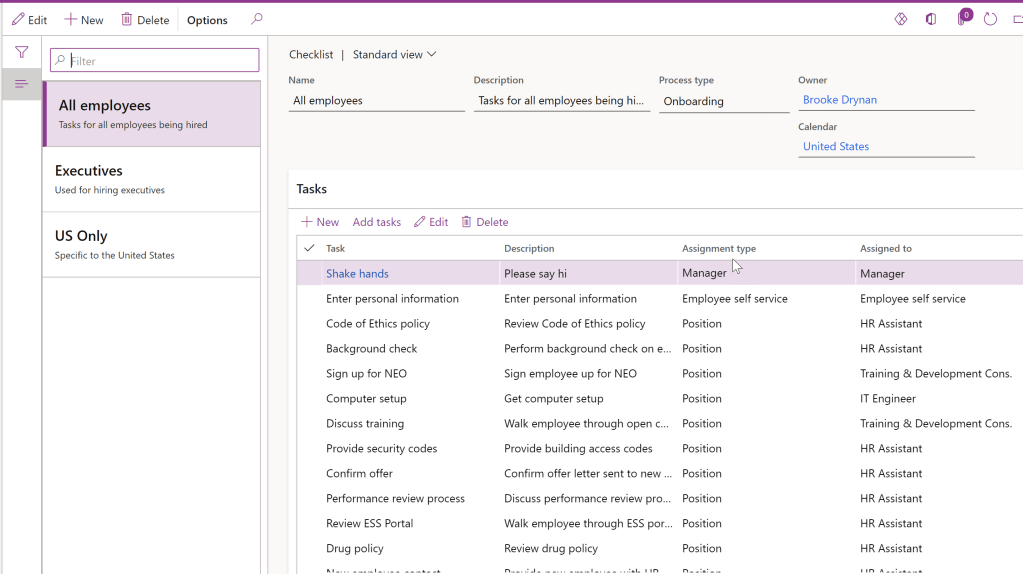
Task: Expand the Standard view dropdown
Action: point(394,55)
